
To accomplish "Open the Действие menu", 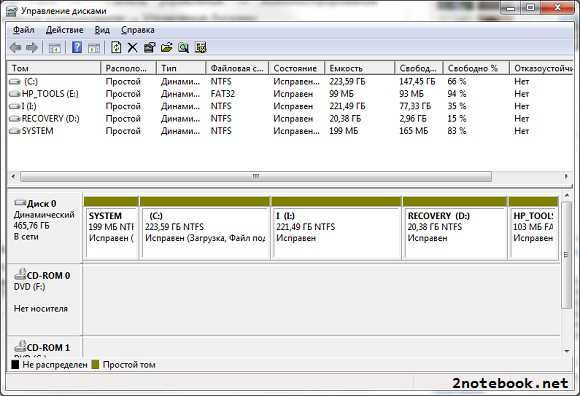I will [x=65, y=30].
